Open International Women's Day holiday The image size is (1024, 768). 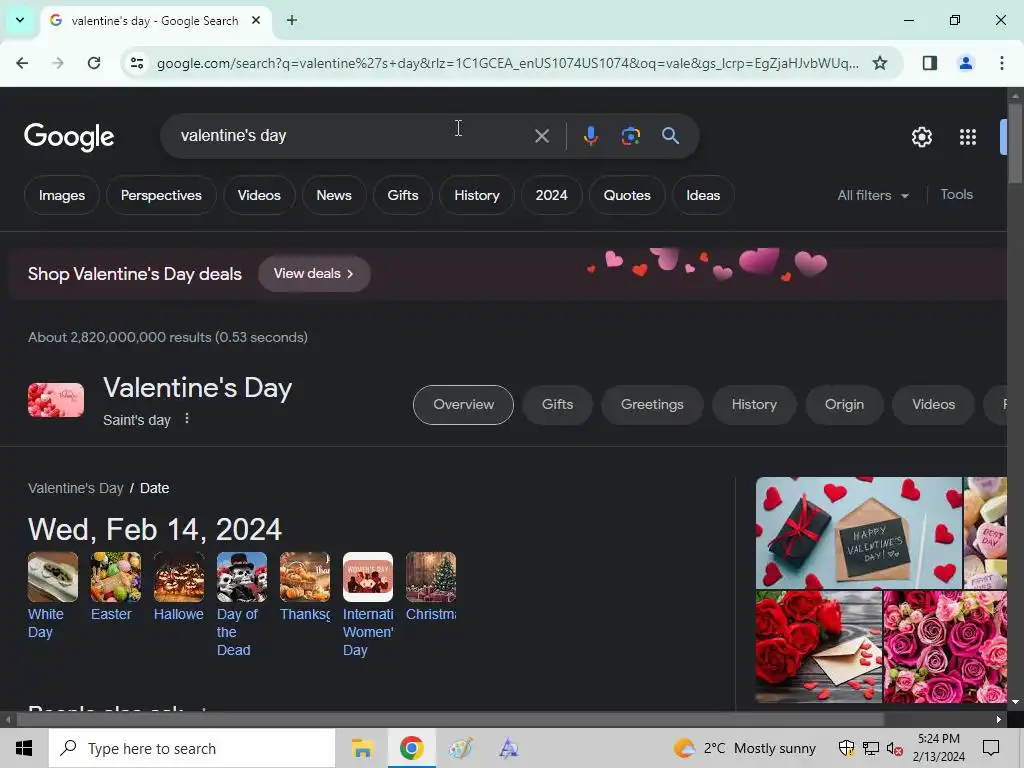coord(368,605)
